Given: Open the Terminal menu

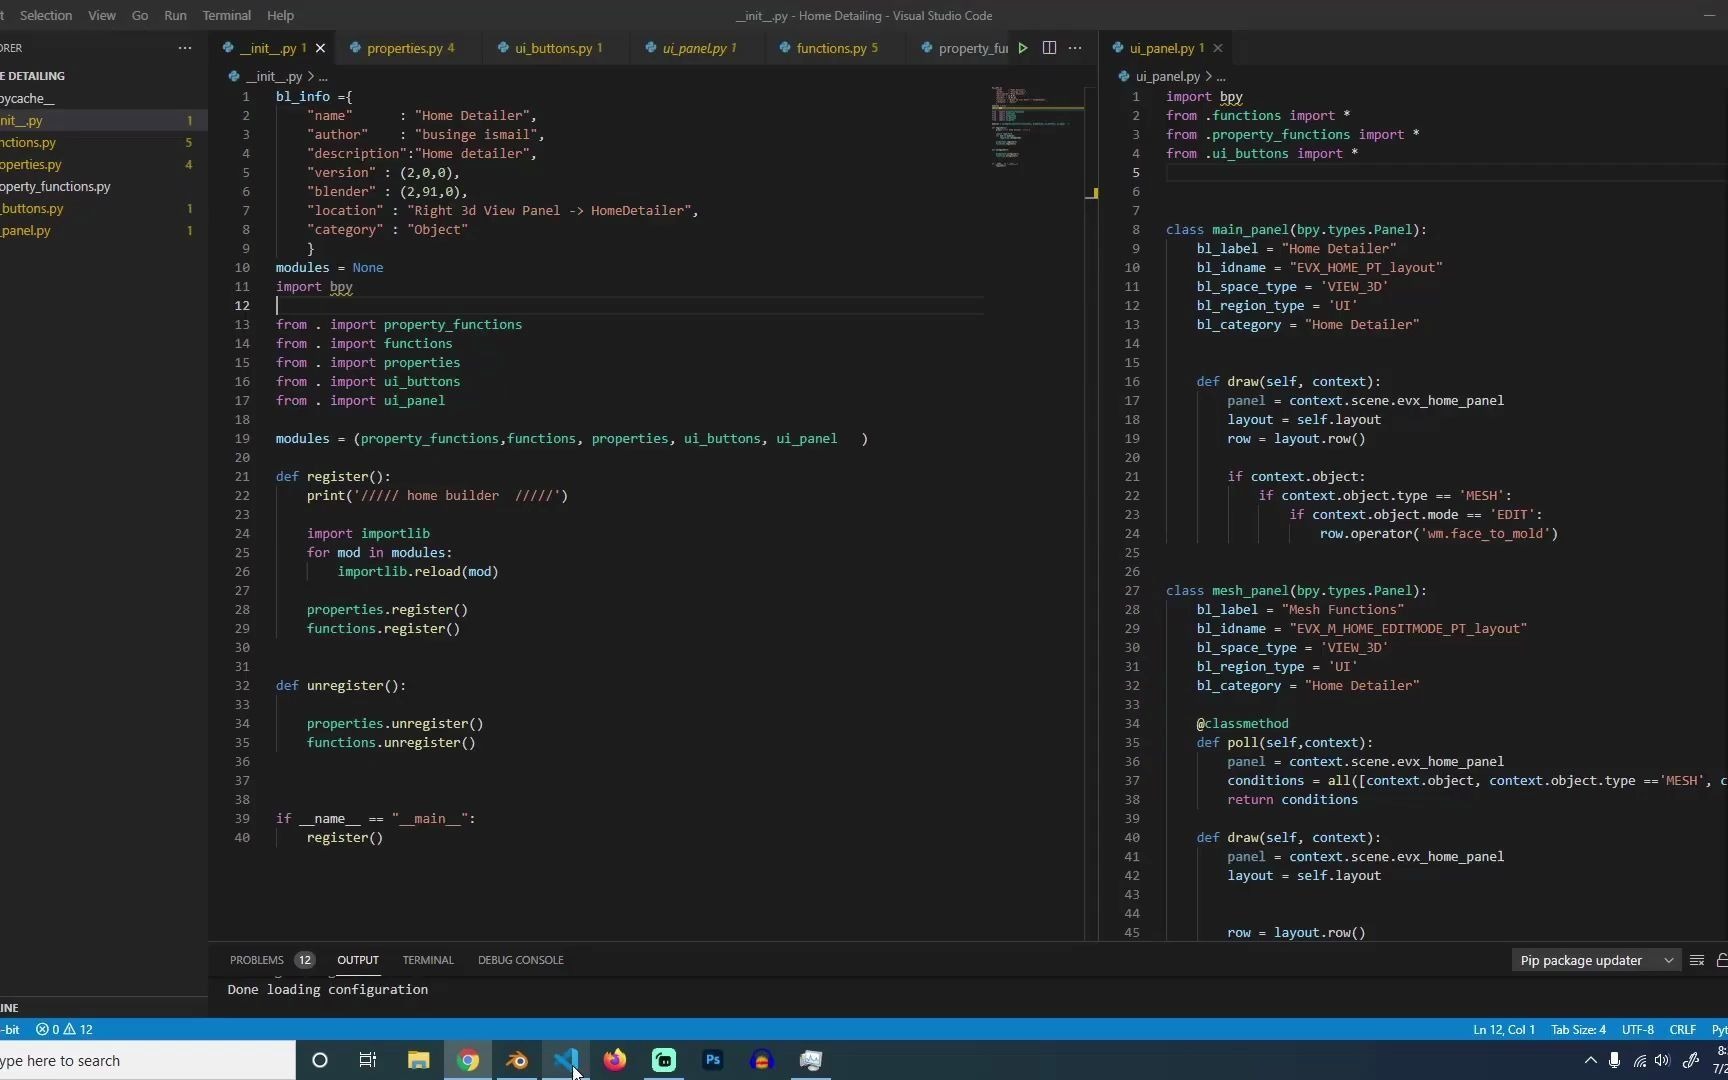Looking at the screenshot, I should [x=226, y=15].
